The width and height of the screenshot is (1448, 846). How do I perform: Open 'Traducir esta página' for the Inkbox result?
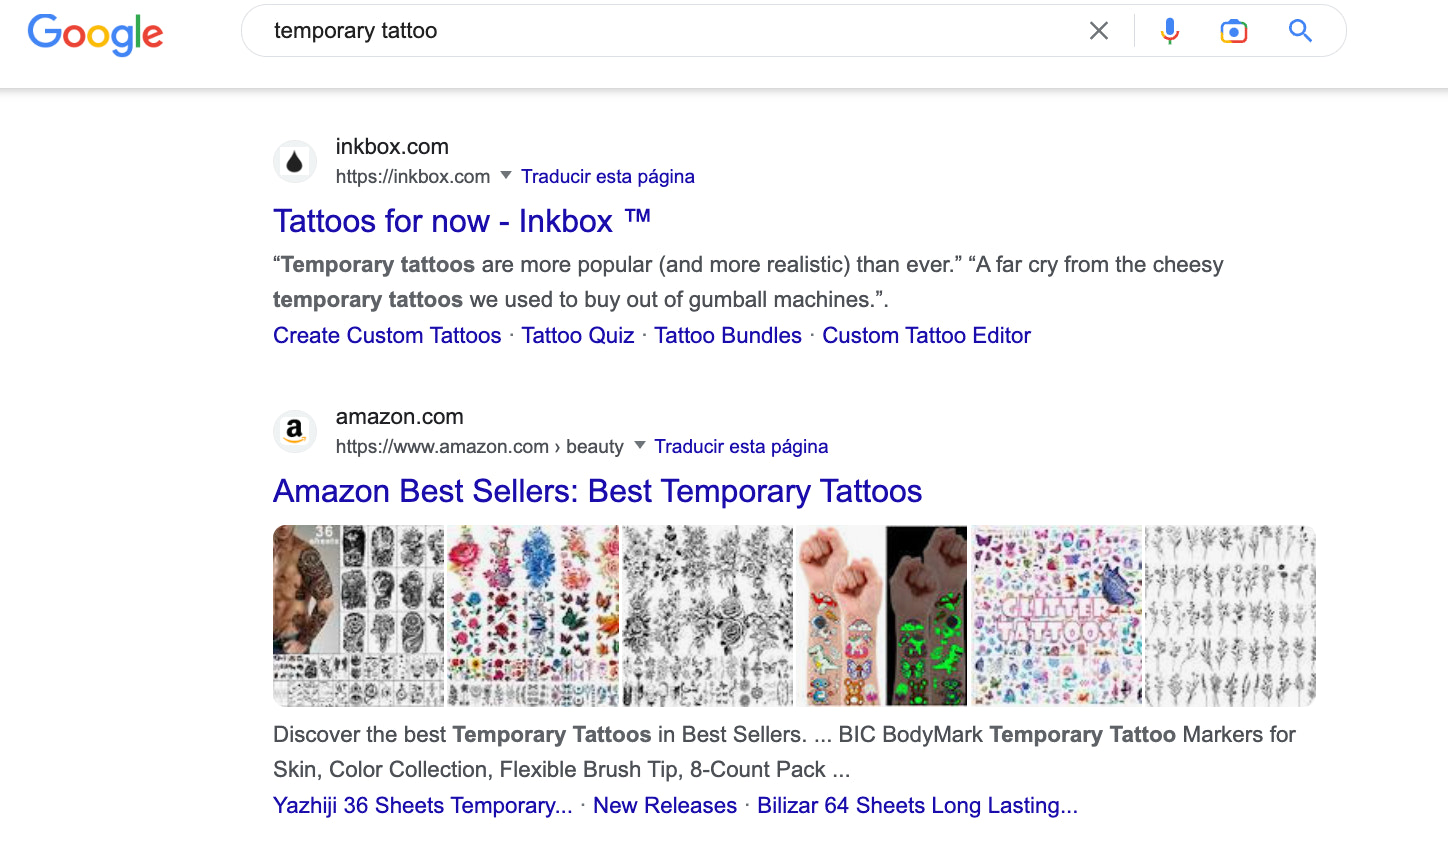coord(607,176)
